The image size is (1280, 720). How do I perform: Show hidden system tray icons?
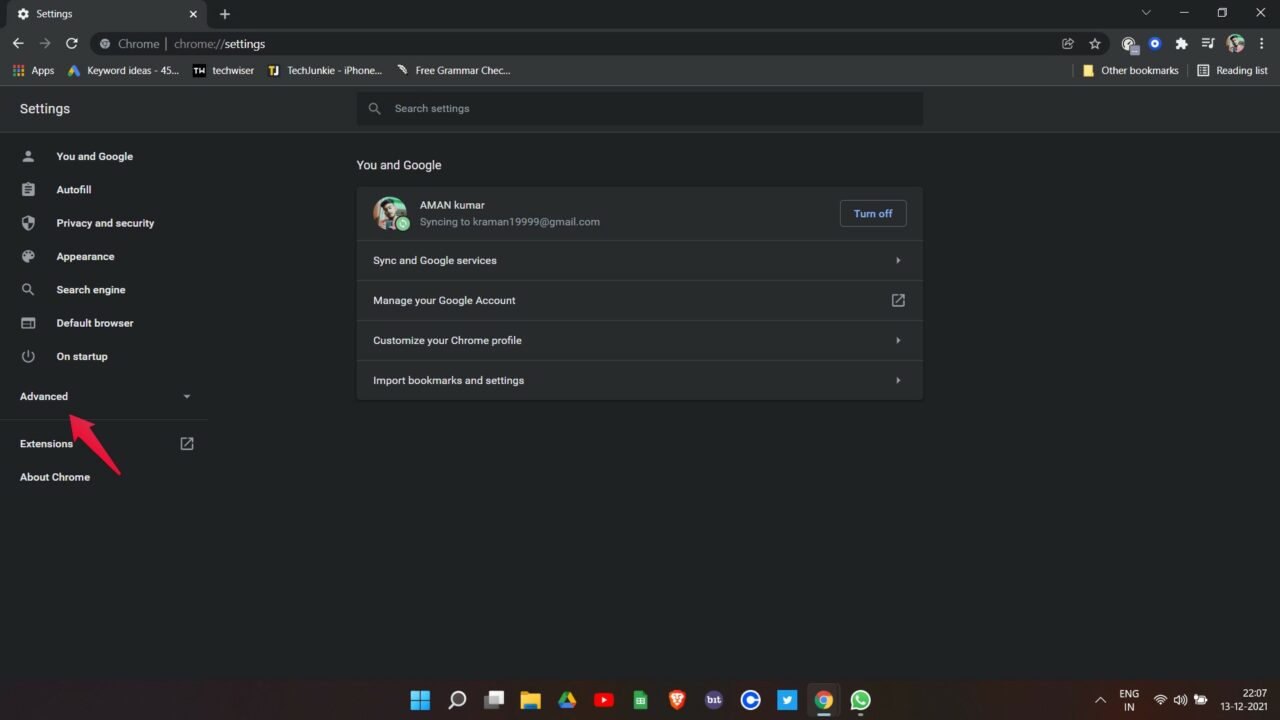[1100, 700]
